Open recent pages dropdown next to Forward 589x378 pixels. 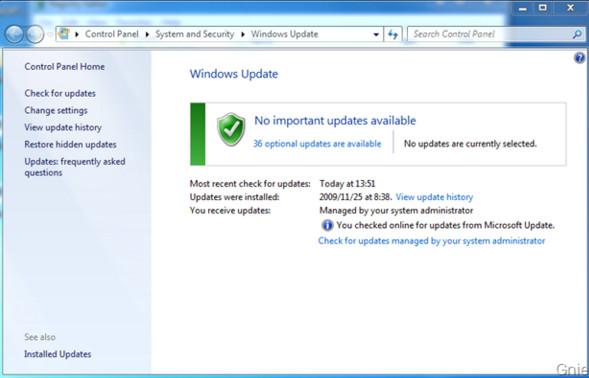(49, 35)
